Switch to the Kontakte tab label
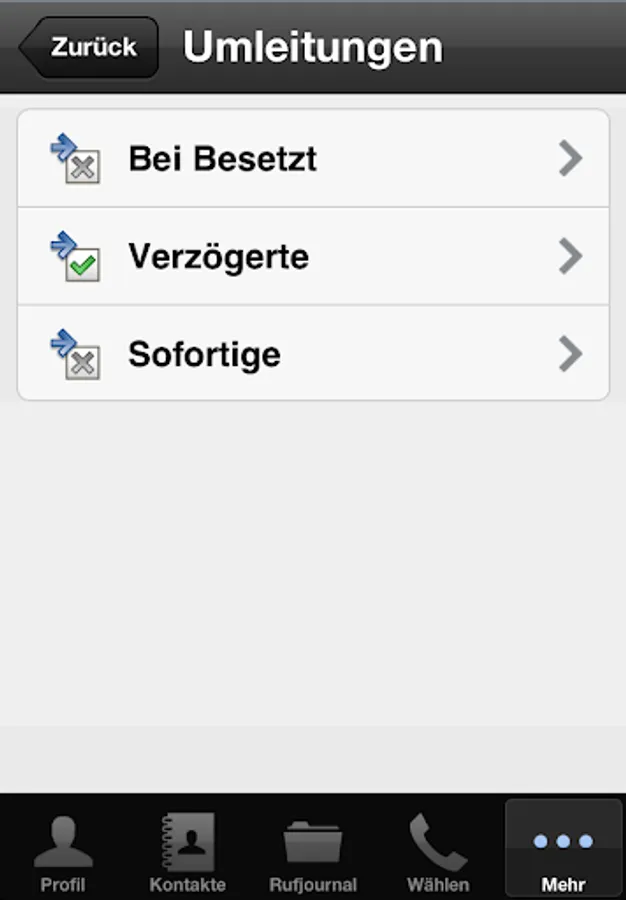This screenshot has height=900, width=626. 188,885
